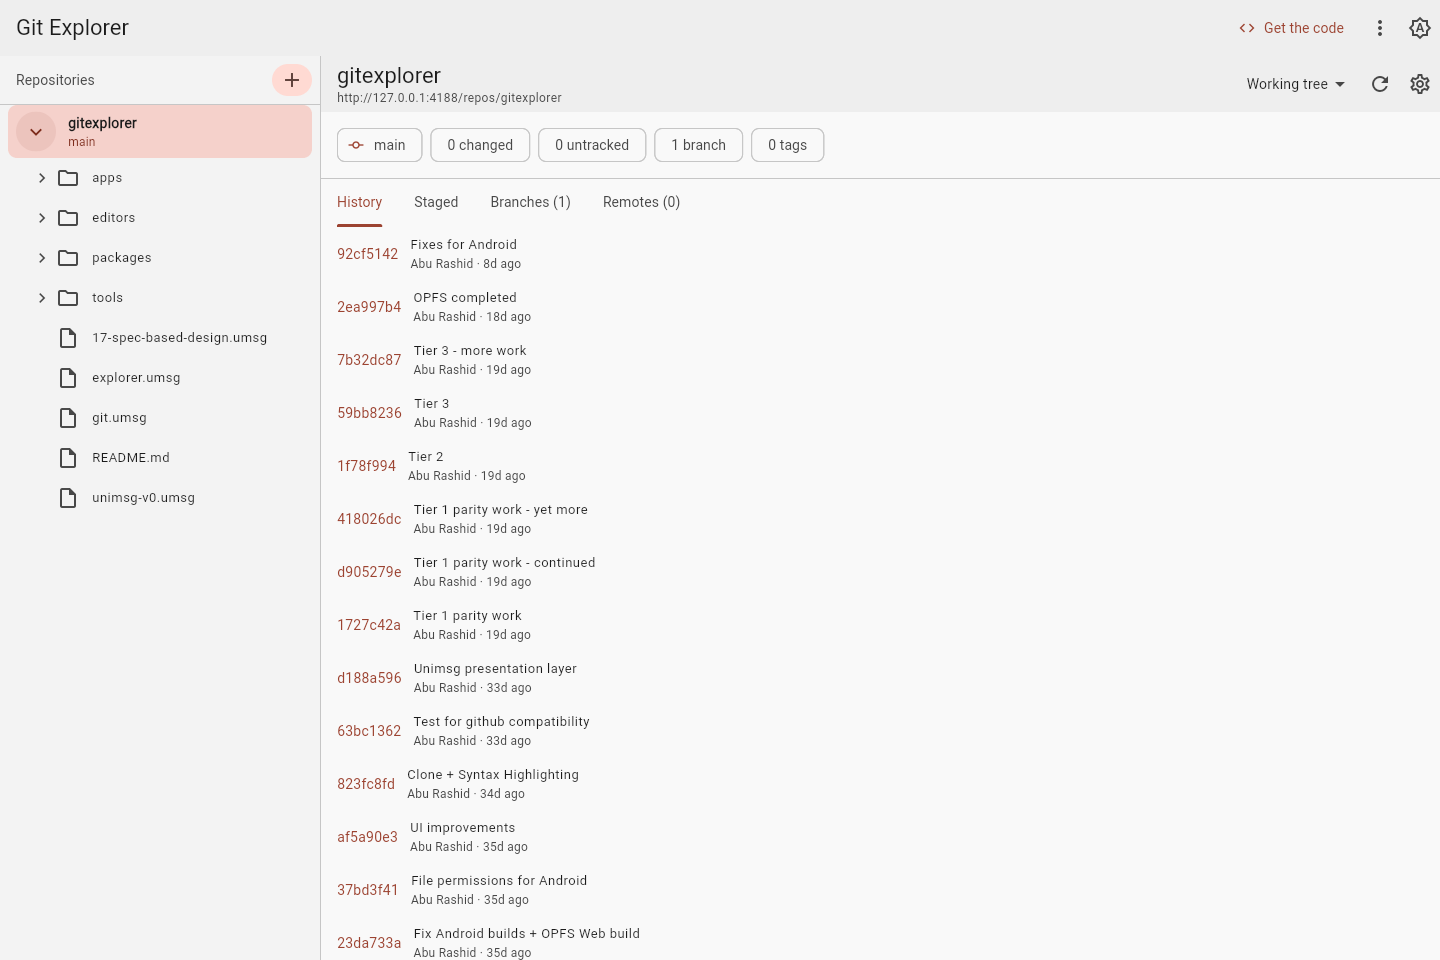The width and height of the screenshot is (1440, 960).
Task: Expand the editors folder chevron
Action: (42, 218)
